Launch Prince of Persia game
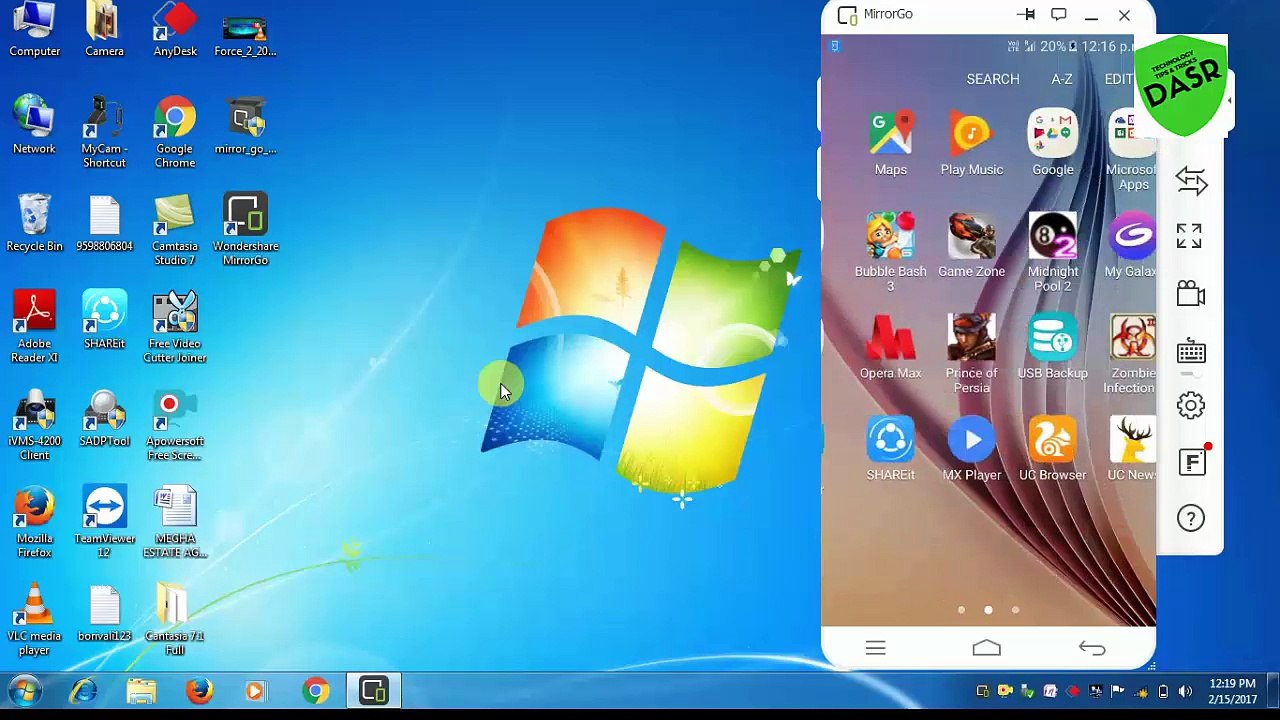The width and height of the screenshot is (1280, 720). [x=971, y=354]
